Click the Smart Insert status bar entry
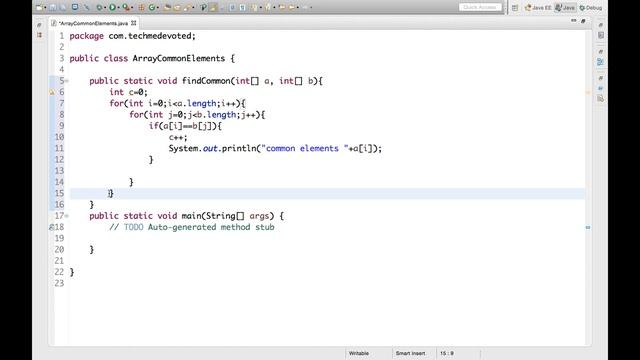The height and width of the screenshot is (360, 640). 410,353
